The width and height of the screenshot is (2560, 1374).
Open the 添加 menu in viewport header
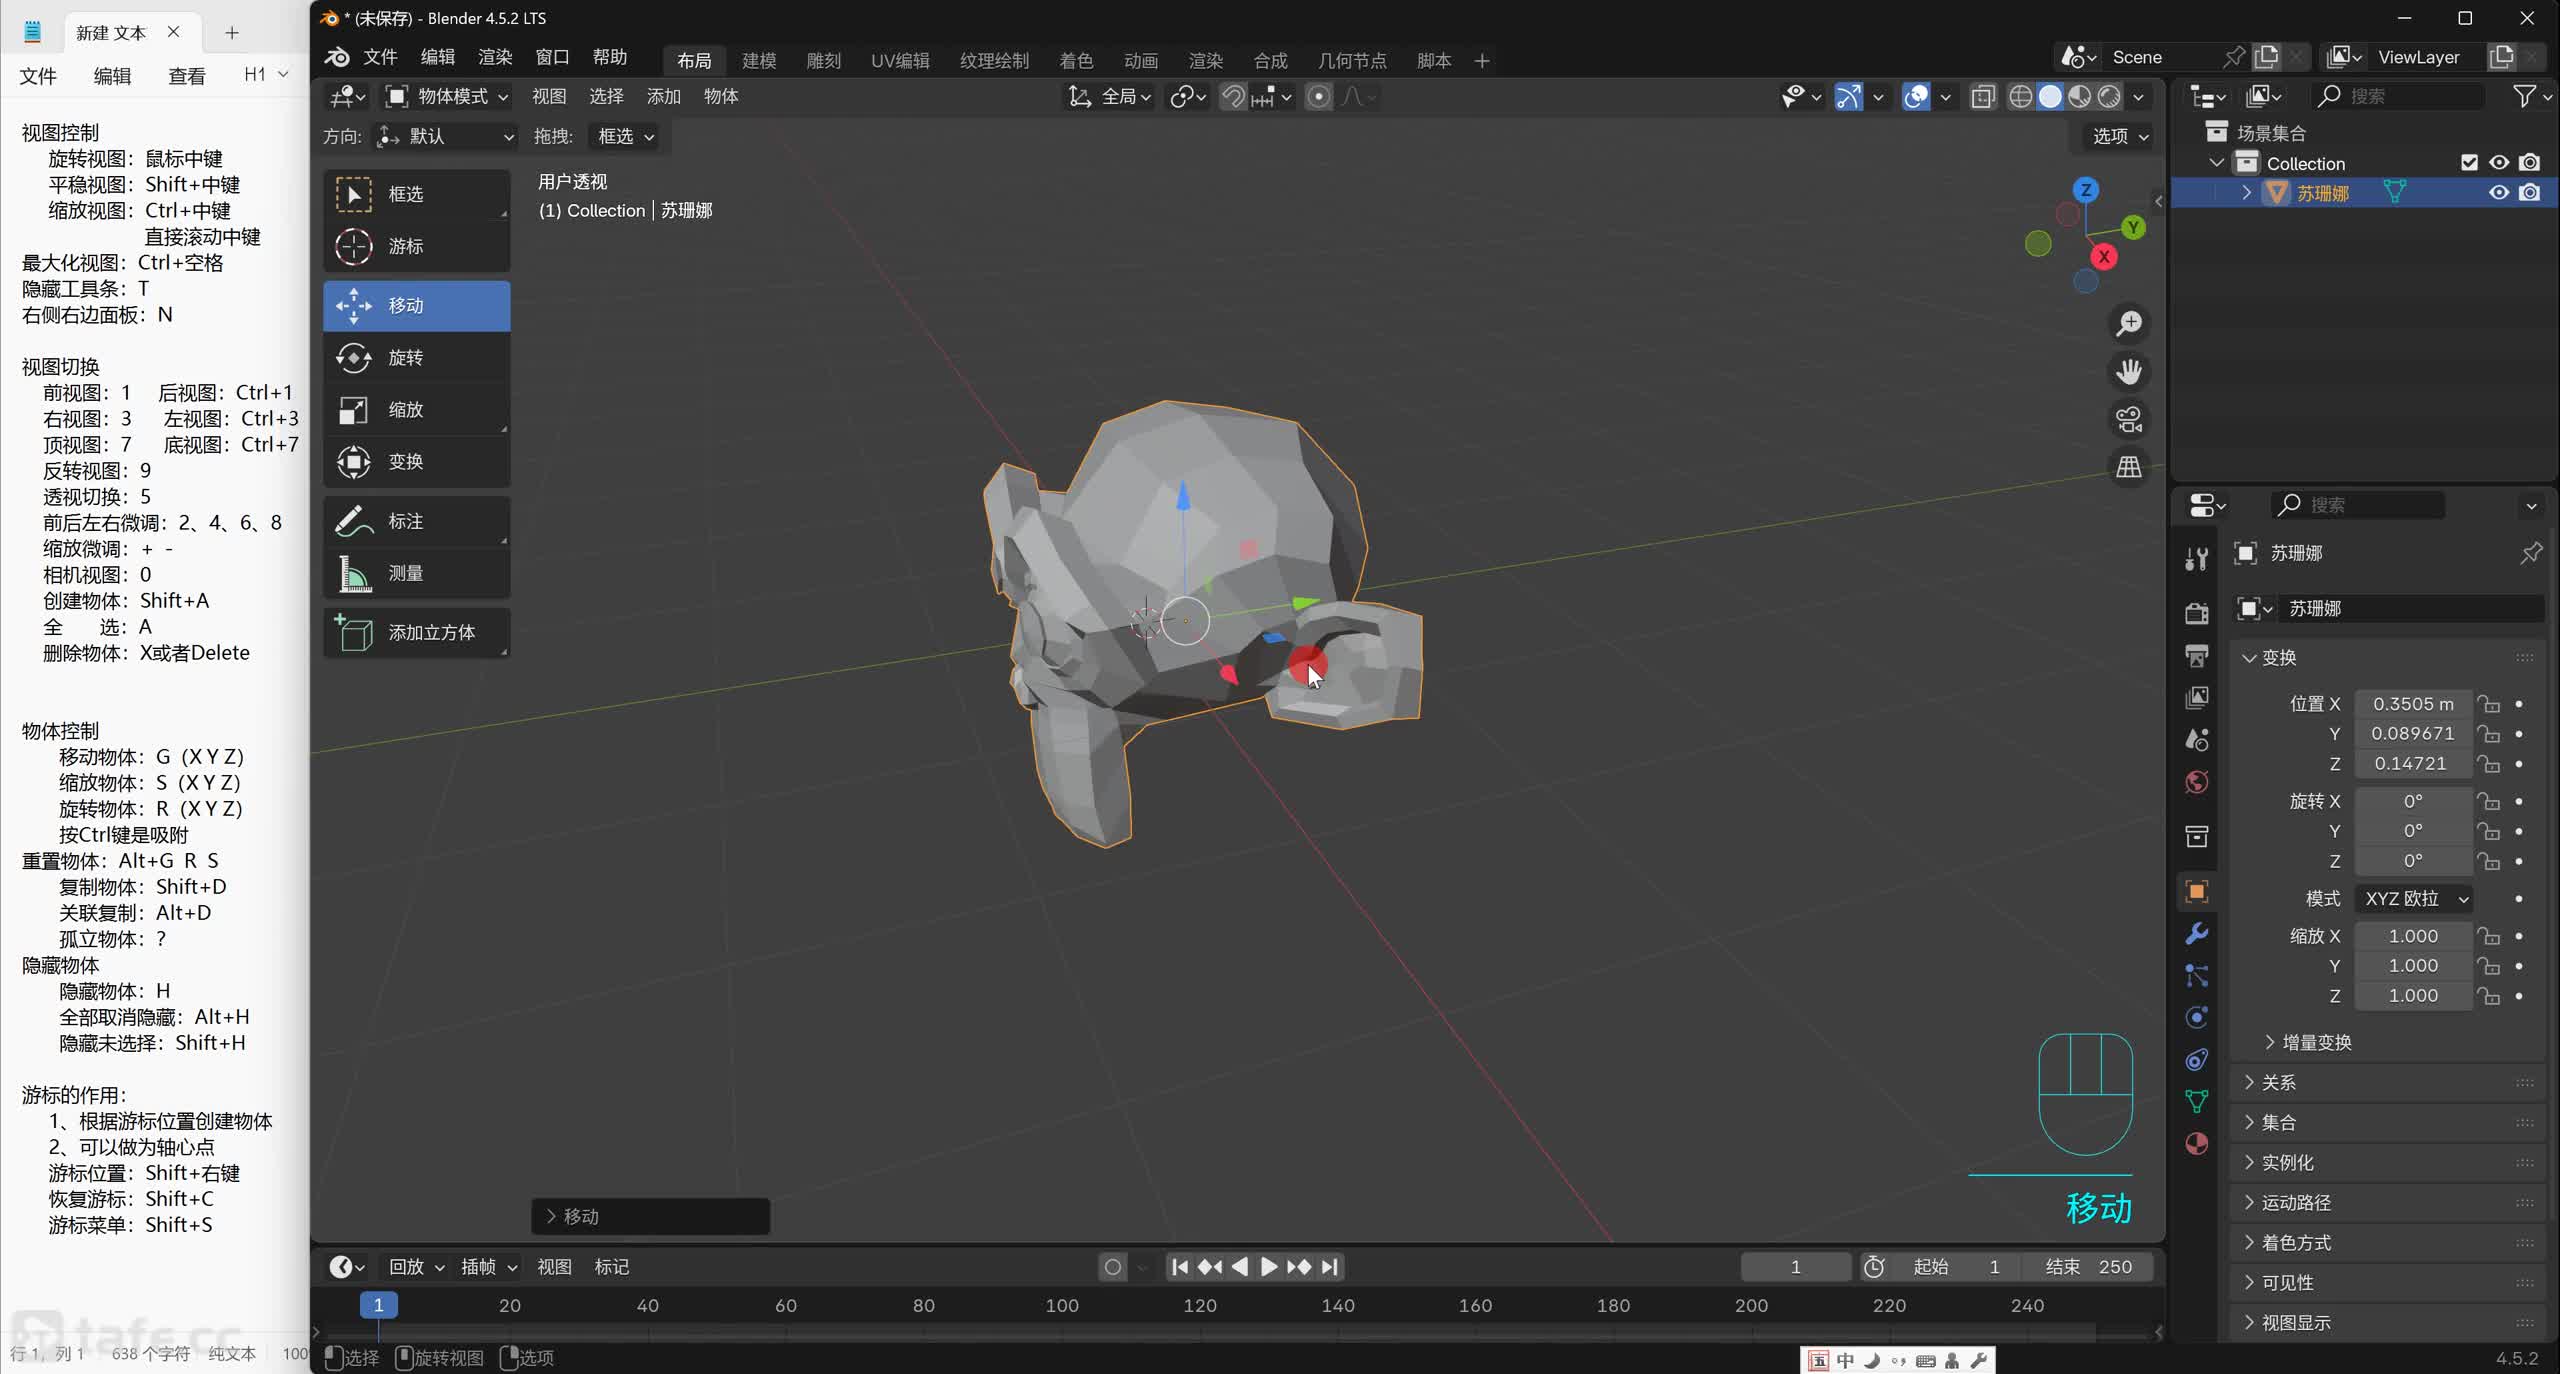(663, 97)
